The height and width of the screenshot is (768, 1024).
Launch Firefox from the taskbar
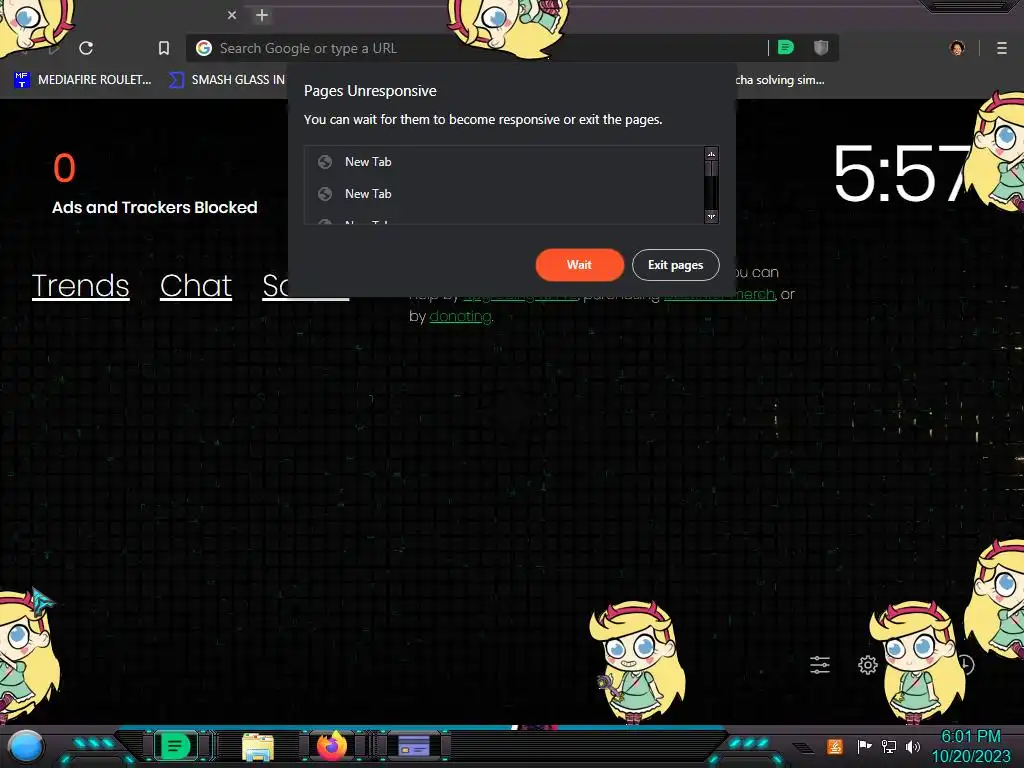coord(332,746)
